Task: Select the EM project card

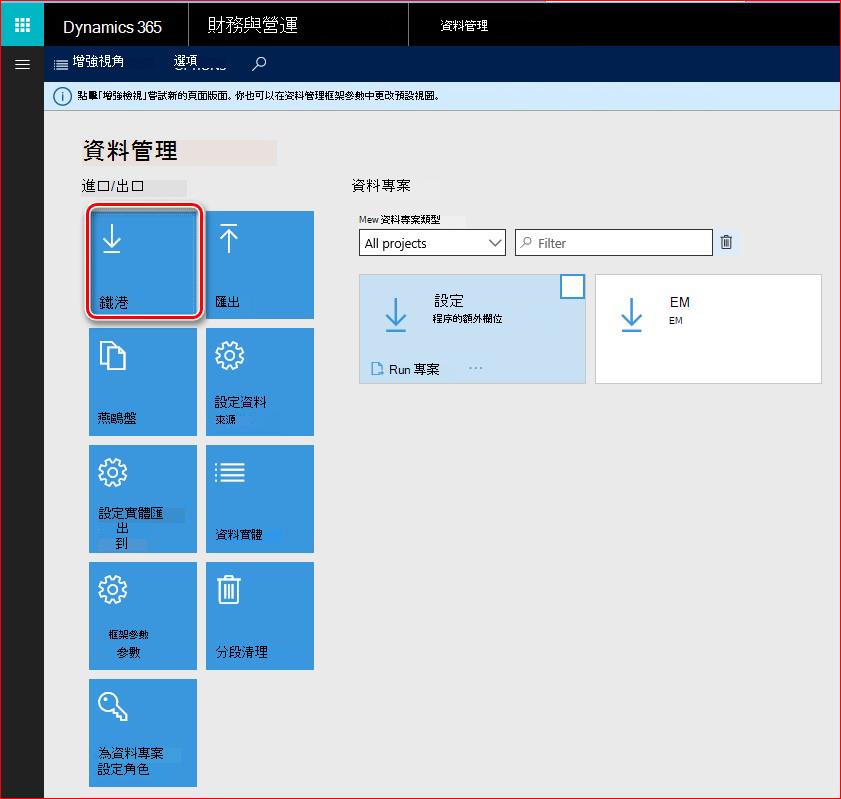Action: click(708, 329)
